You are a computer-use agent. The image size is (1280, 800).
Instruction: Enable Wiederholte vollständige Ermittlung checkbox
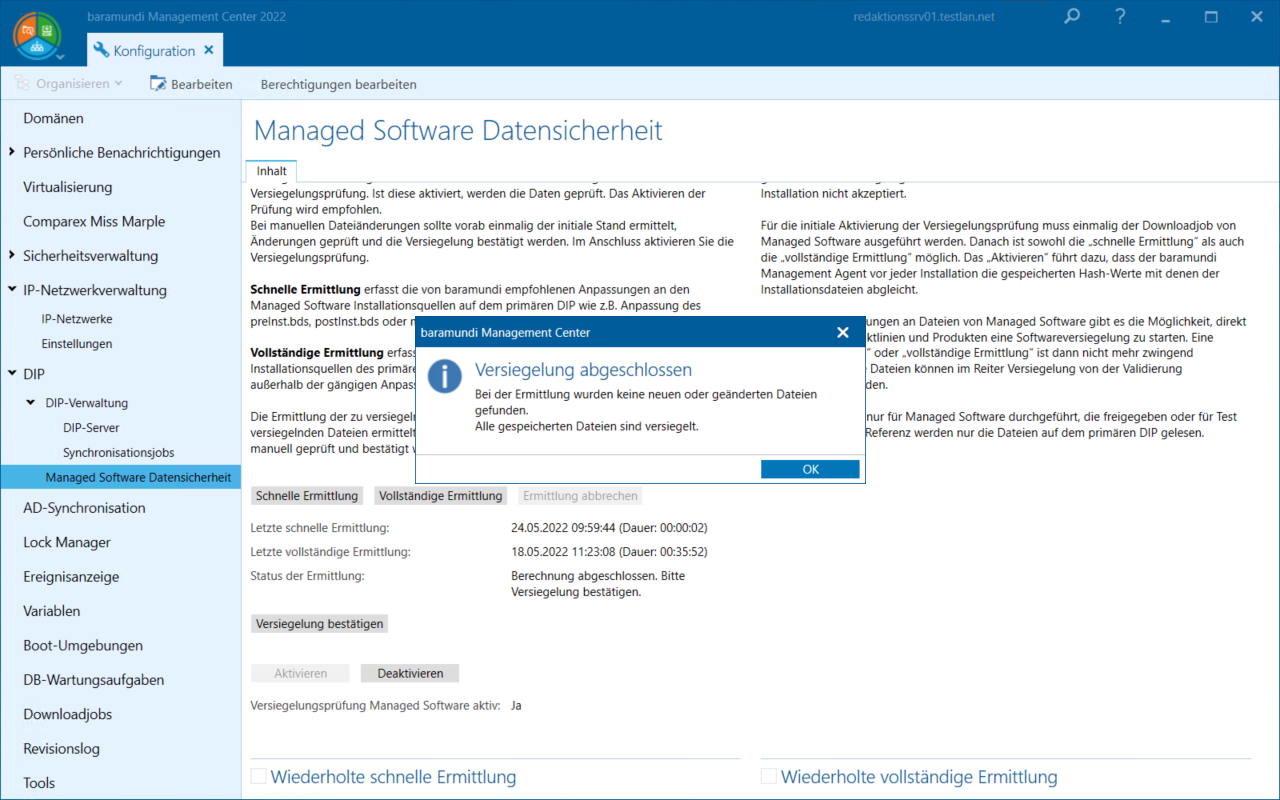(x=769, y=776)
